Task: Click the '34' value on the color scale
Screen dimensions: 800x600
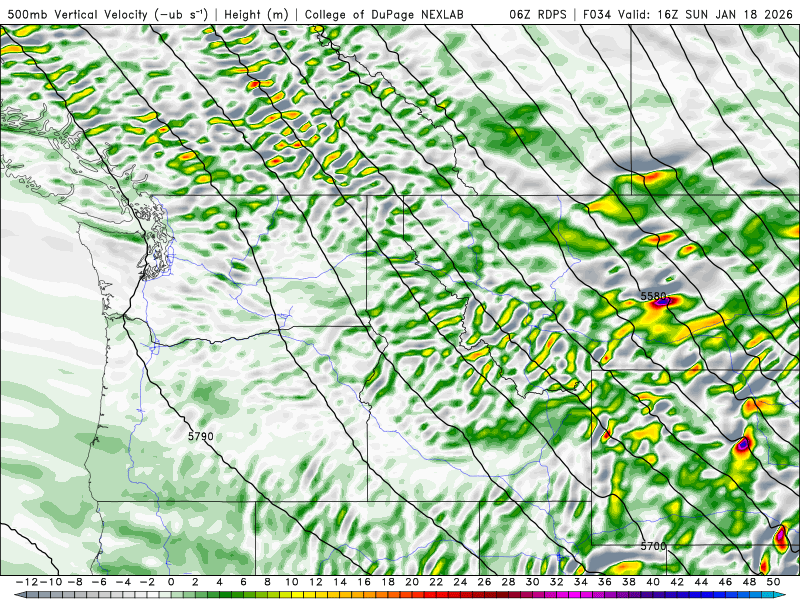Action: [x=581, y=582]
